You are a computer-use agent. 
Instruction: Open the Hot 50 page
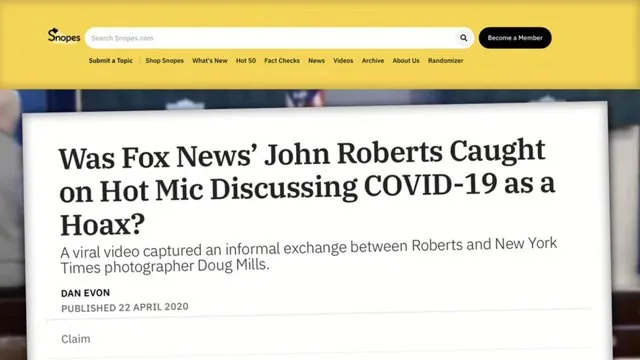point(246,60)
